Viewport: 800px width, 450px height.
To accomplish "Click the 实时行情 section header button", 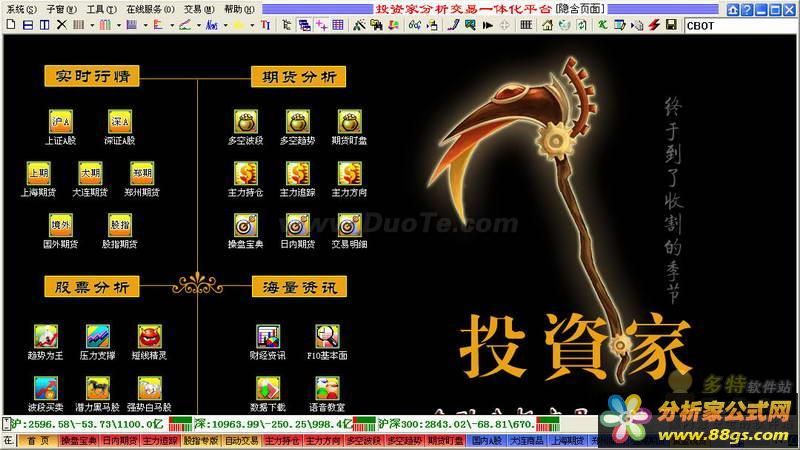I will click(92, 76).
